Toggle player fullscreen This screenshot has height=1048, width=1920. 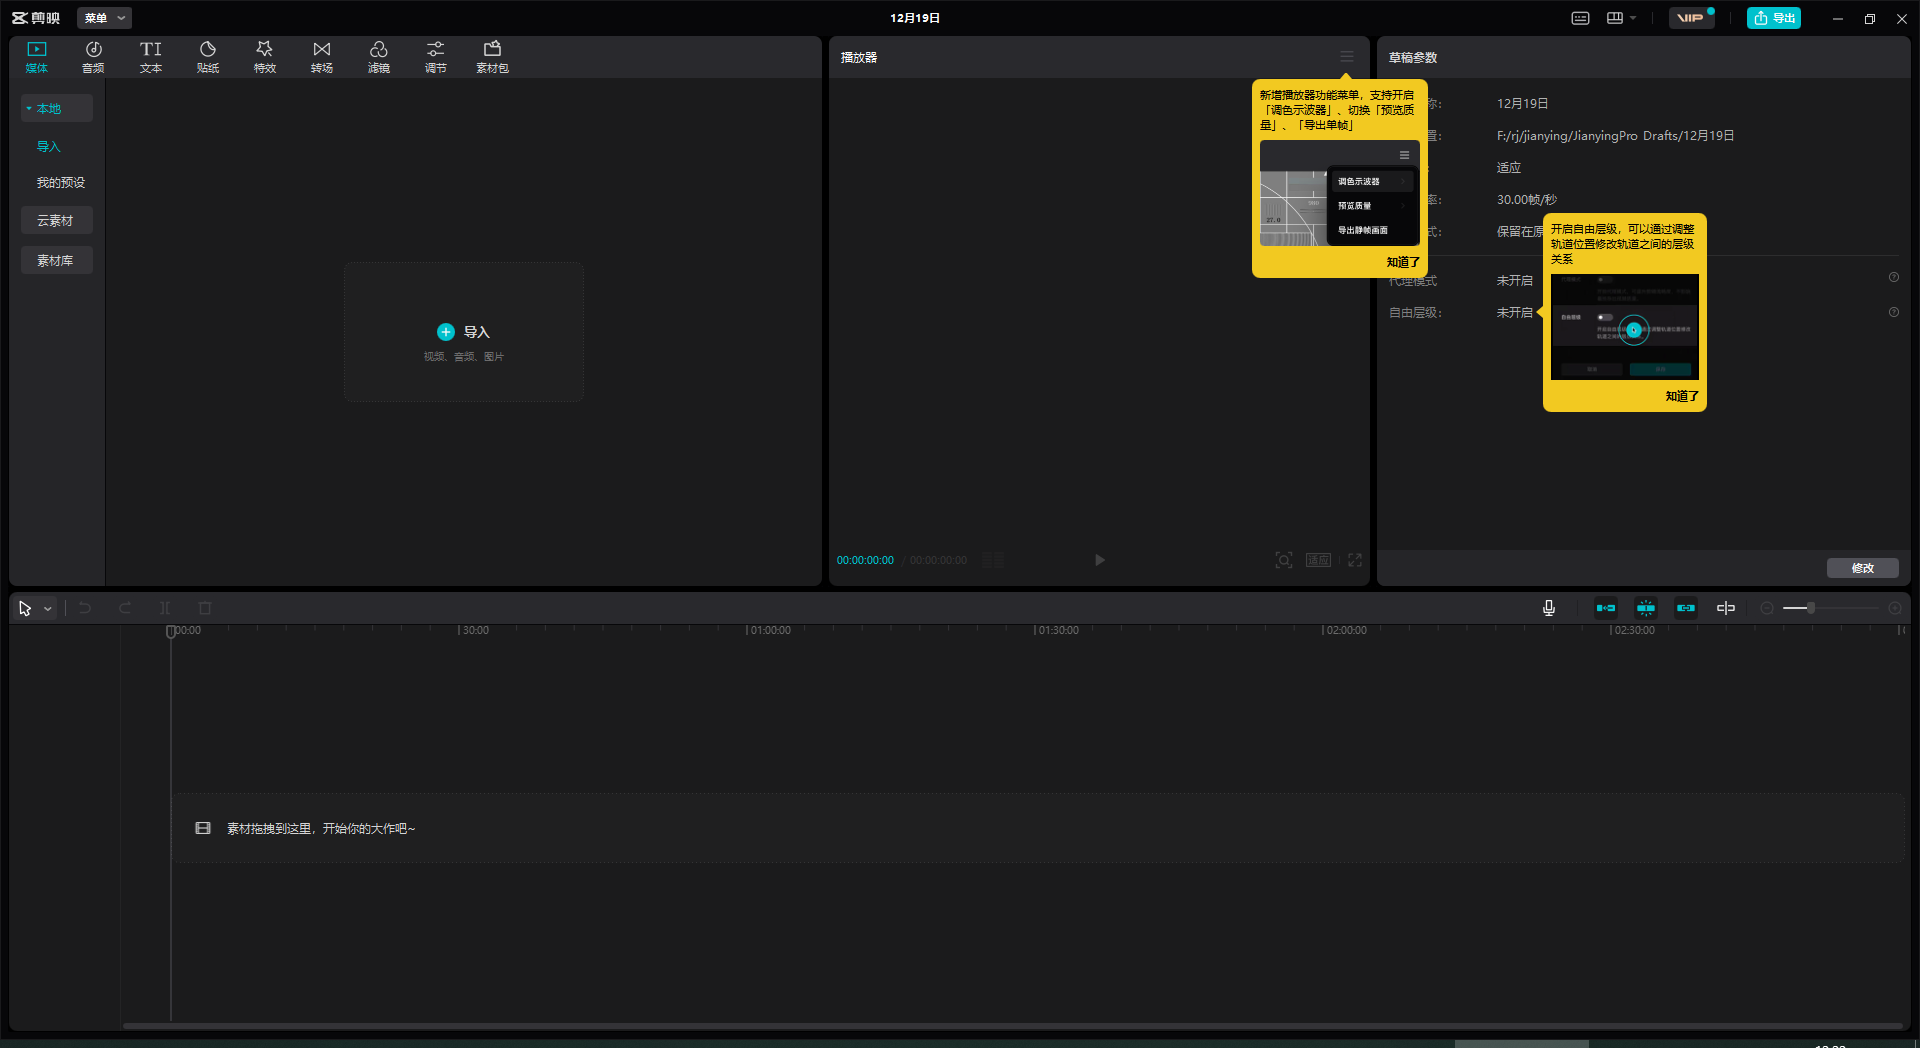coord(1355,560)
